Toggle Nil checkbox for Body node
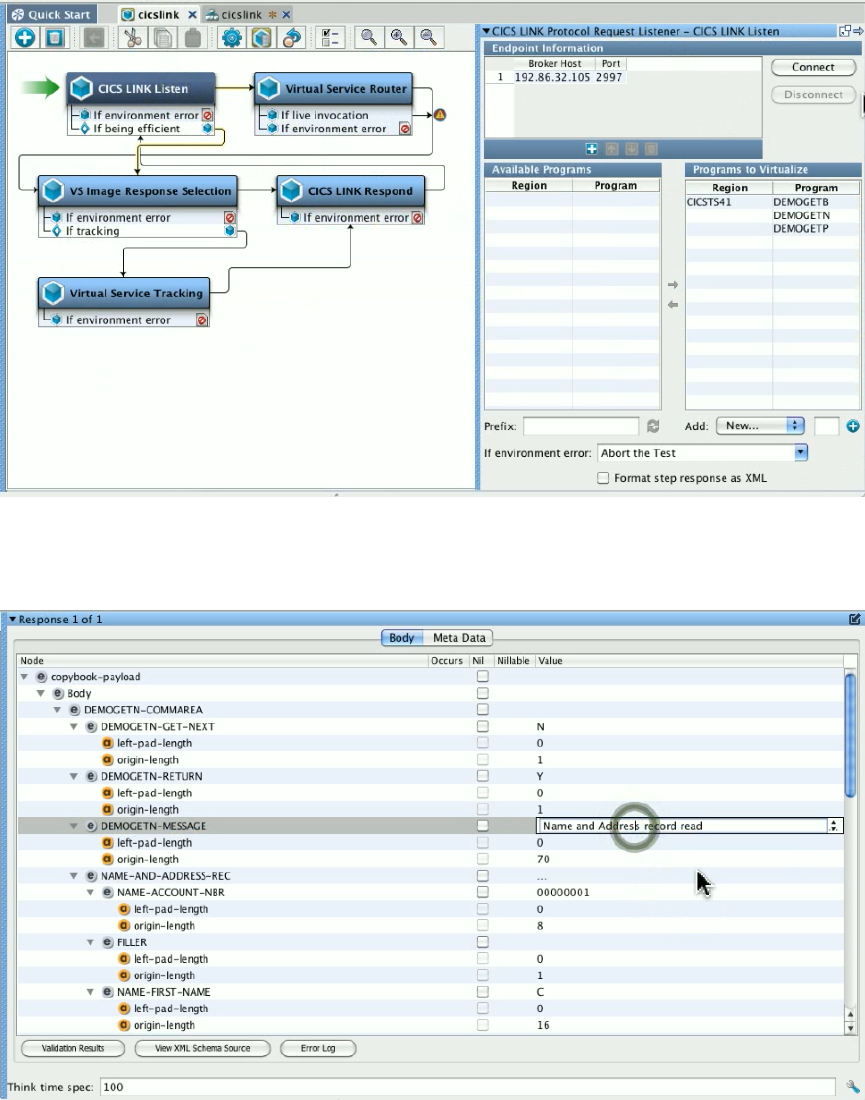This screenshot has height=1100, width=865. click(x=483, y=693)
